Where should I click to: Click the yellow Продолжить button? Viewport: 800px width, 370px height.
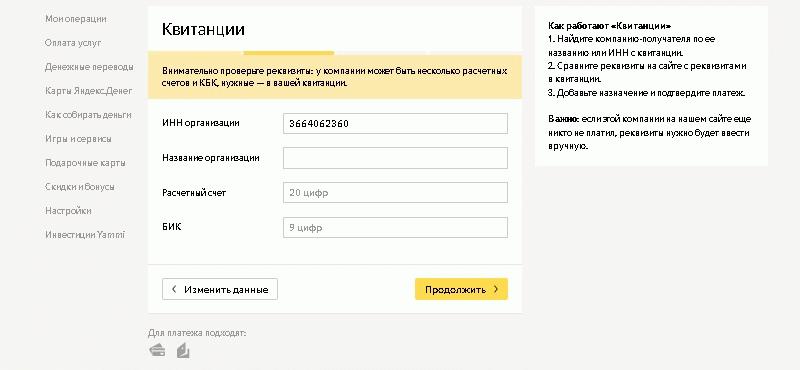(x=461, y=289)
